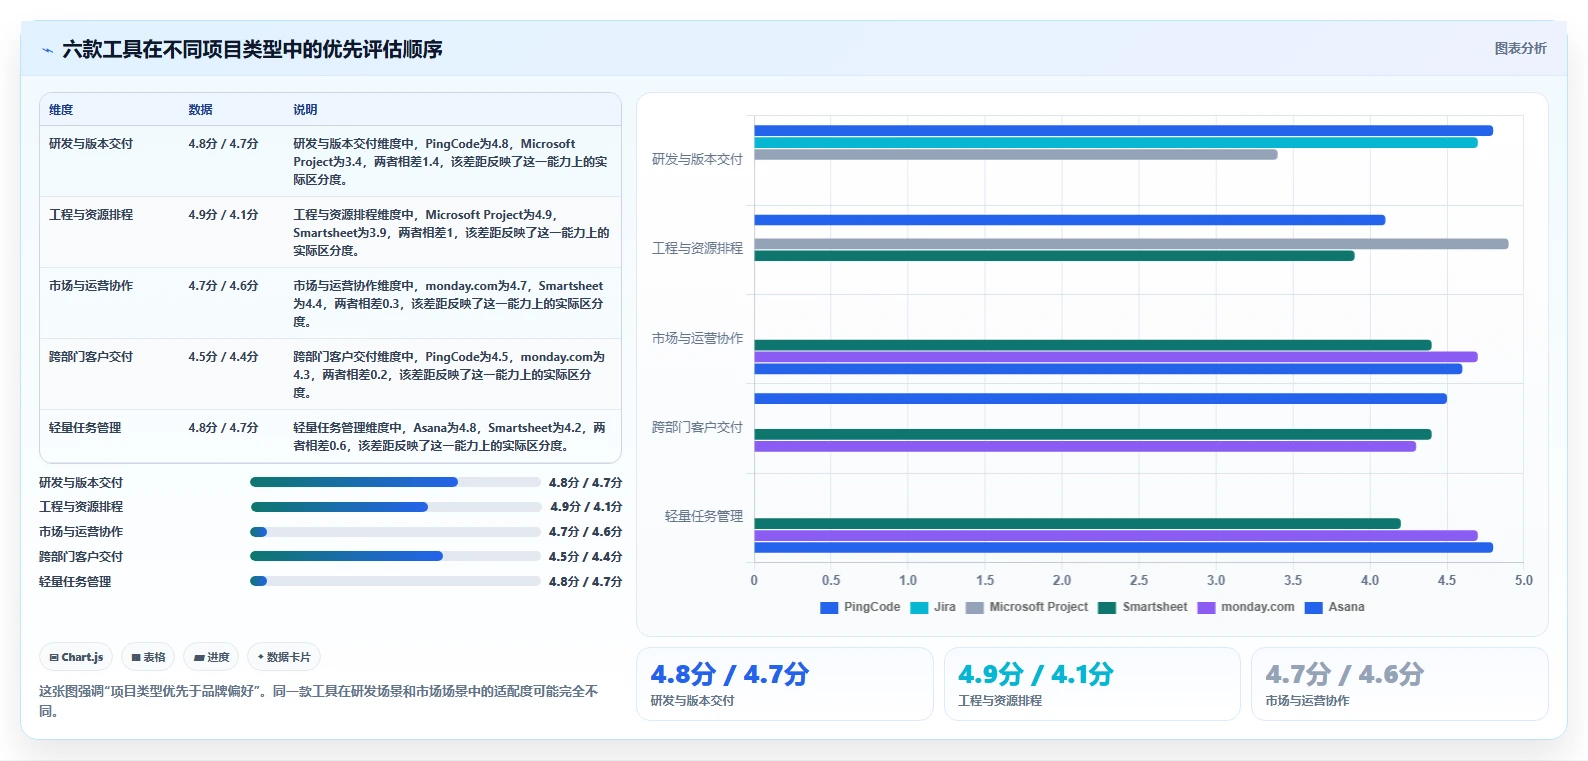Click the 4.9分 / 4.1分 table cell
The width and height of the screenshot is (1588, 761).
223,215
